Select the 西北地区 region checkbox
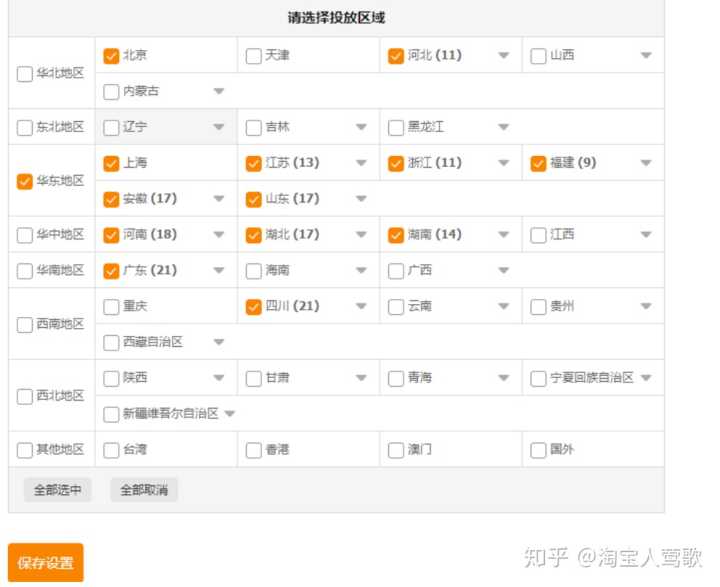The image size is (720, 587). pos(25,397)
